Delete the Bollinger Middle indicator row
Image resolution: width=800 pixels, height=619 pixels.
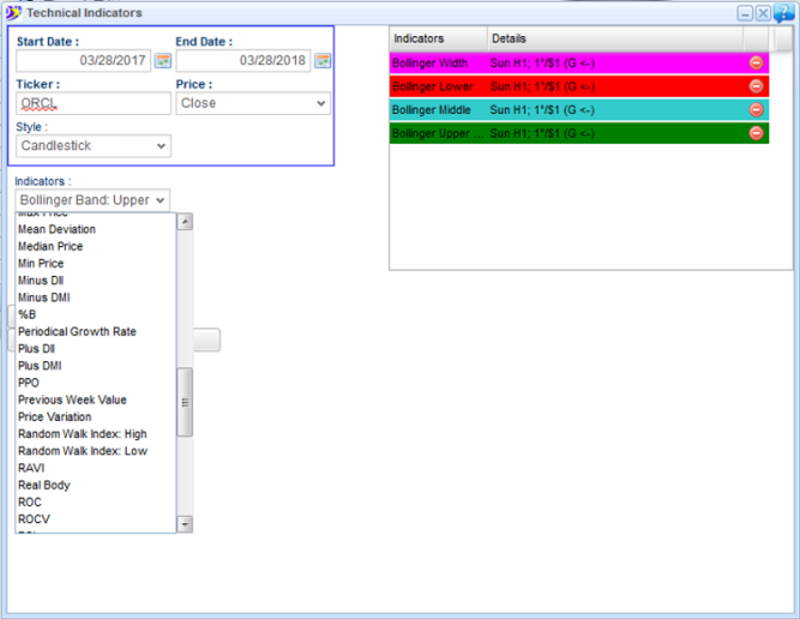coord(756,110)
